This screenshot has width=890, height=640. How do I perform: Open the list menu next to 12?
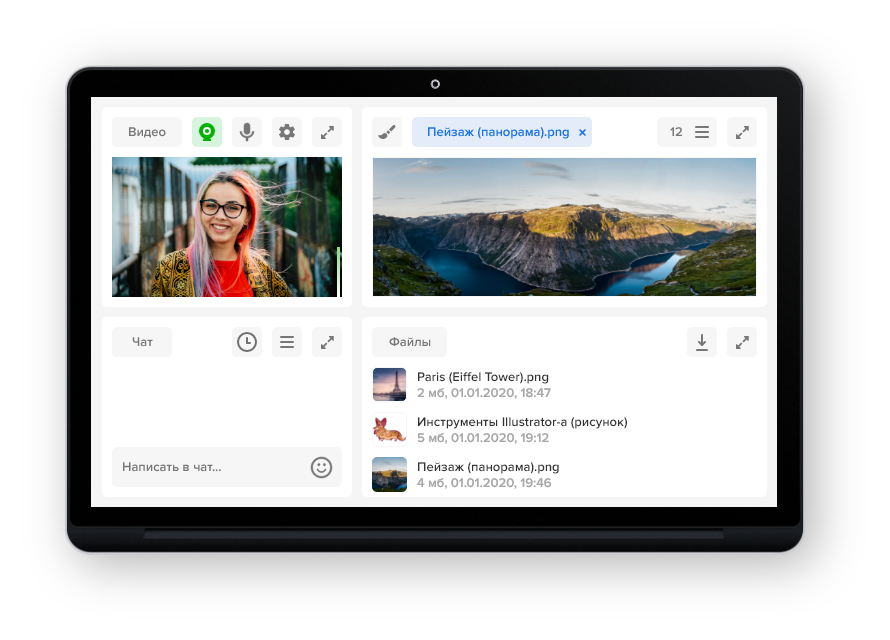702,132
